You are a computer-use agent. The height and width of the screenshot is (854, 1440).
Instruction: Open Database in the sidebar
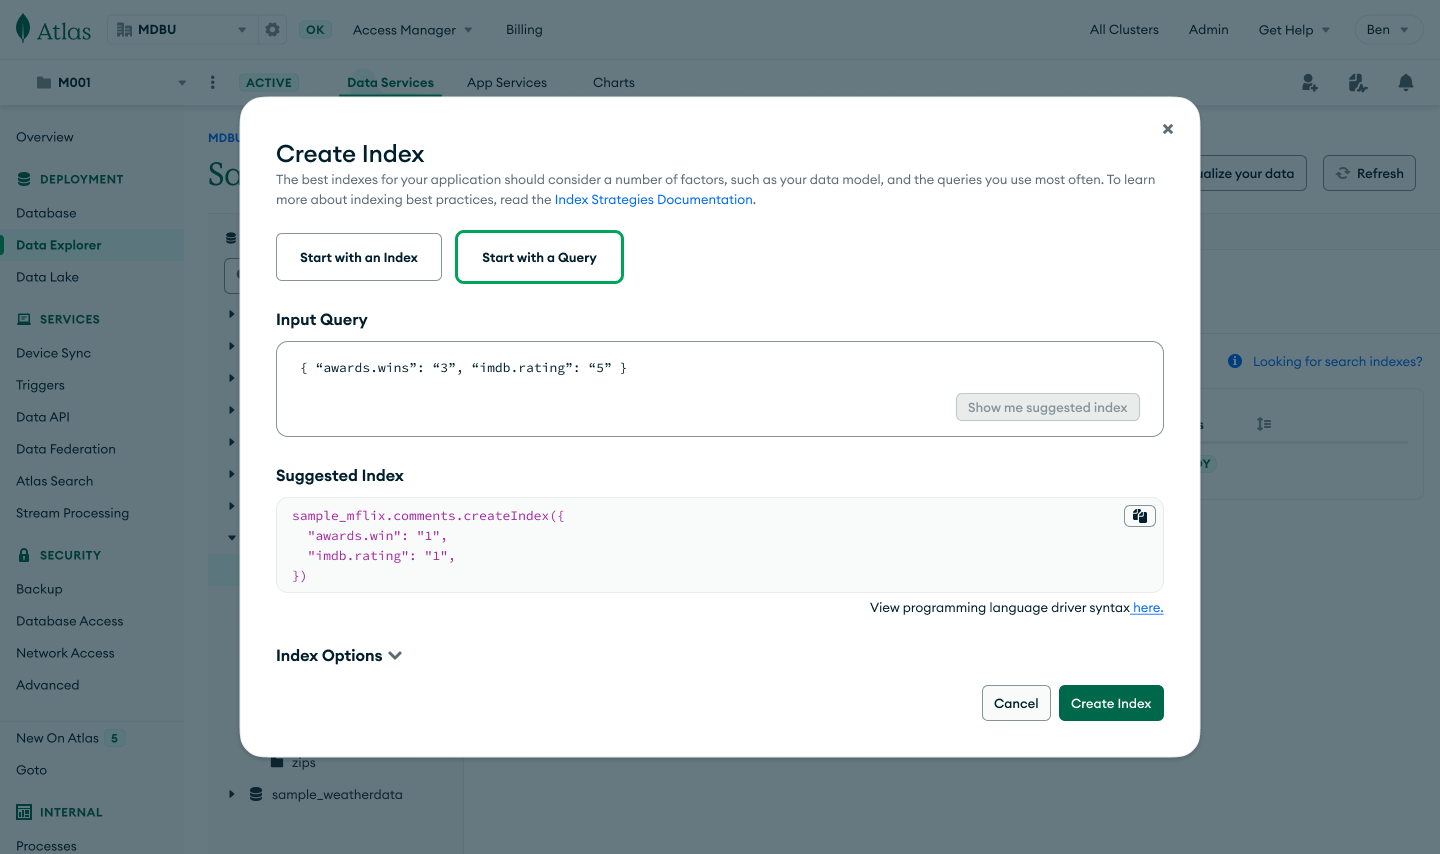[46, 213]
